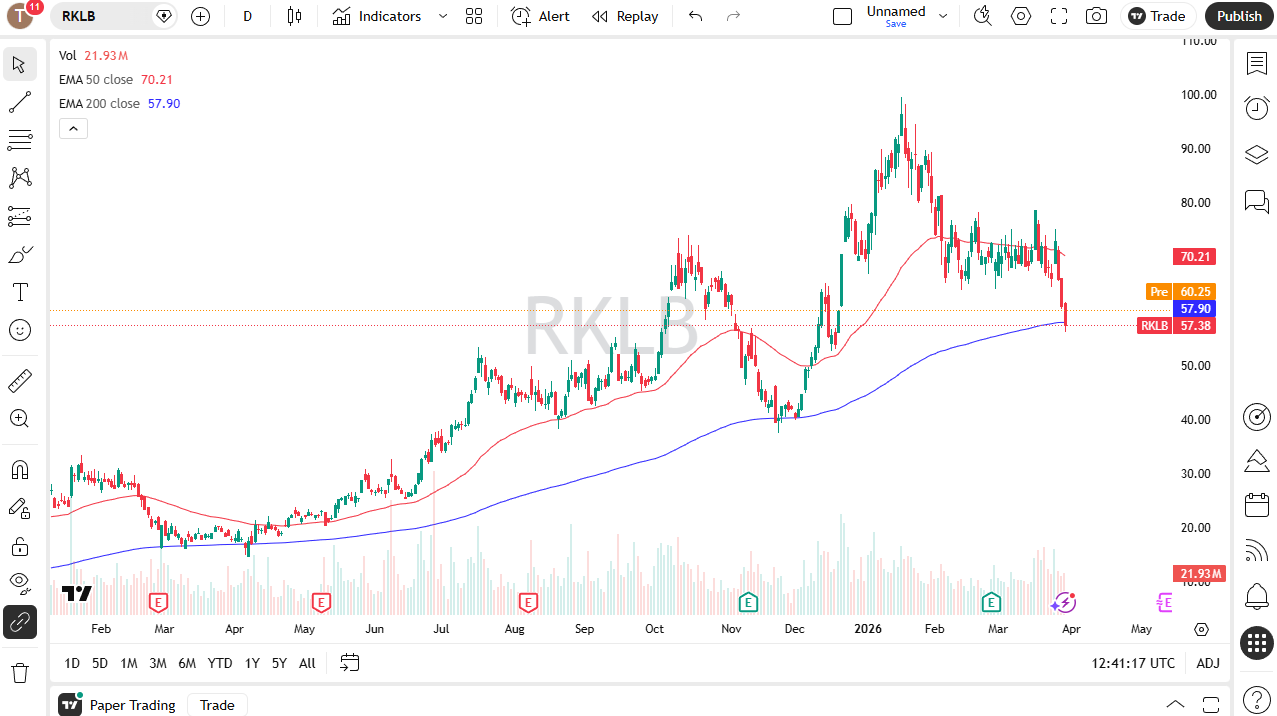Open the emoji icons tool
This screenshot has width=1277, height=716.
tap(19, 330)
